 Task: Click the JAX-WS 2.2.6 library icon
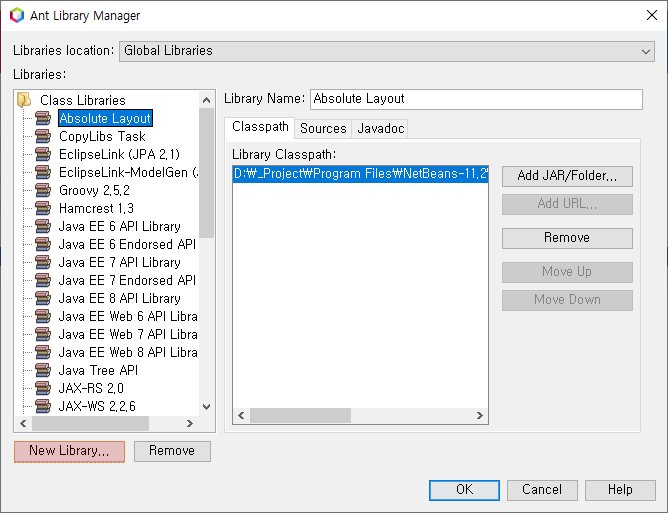point(43,406)
